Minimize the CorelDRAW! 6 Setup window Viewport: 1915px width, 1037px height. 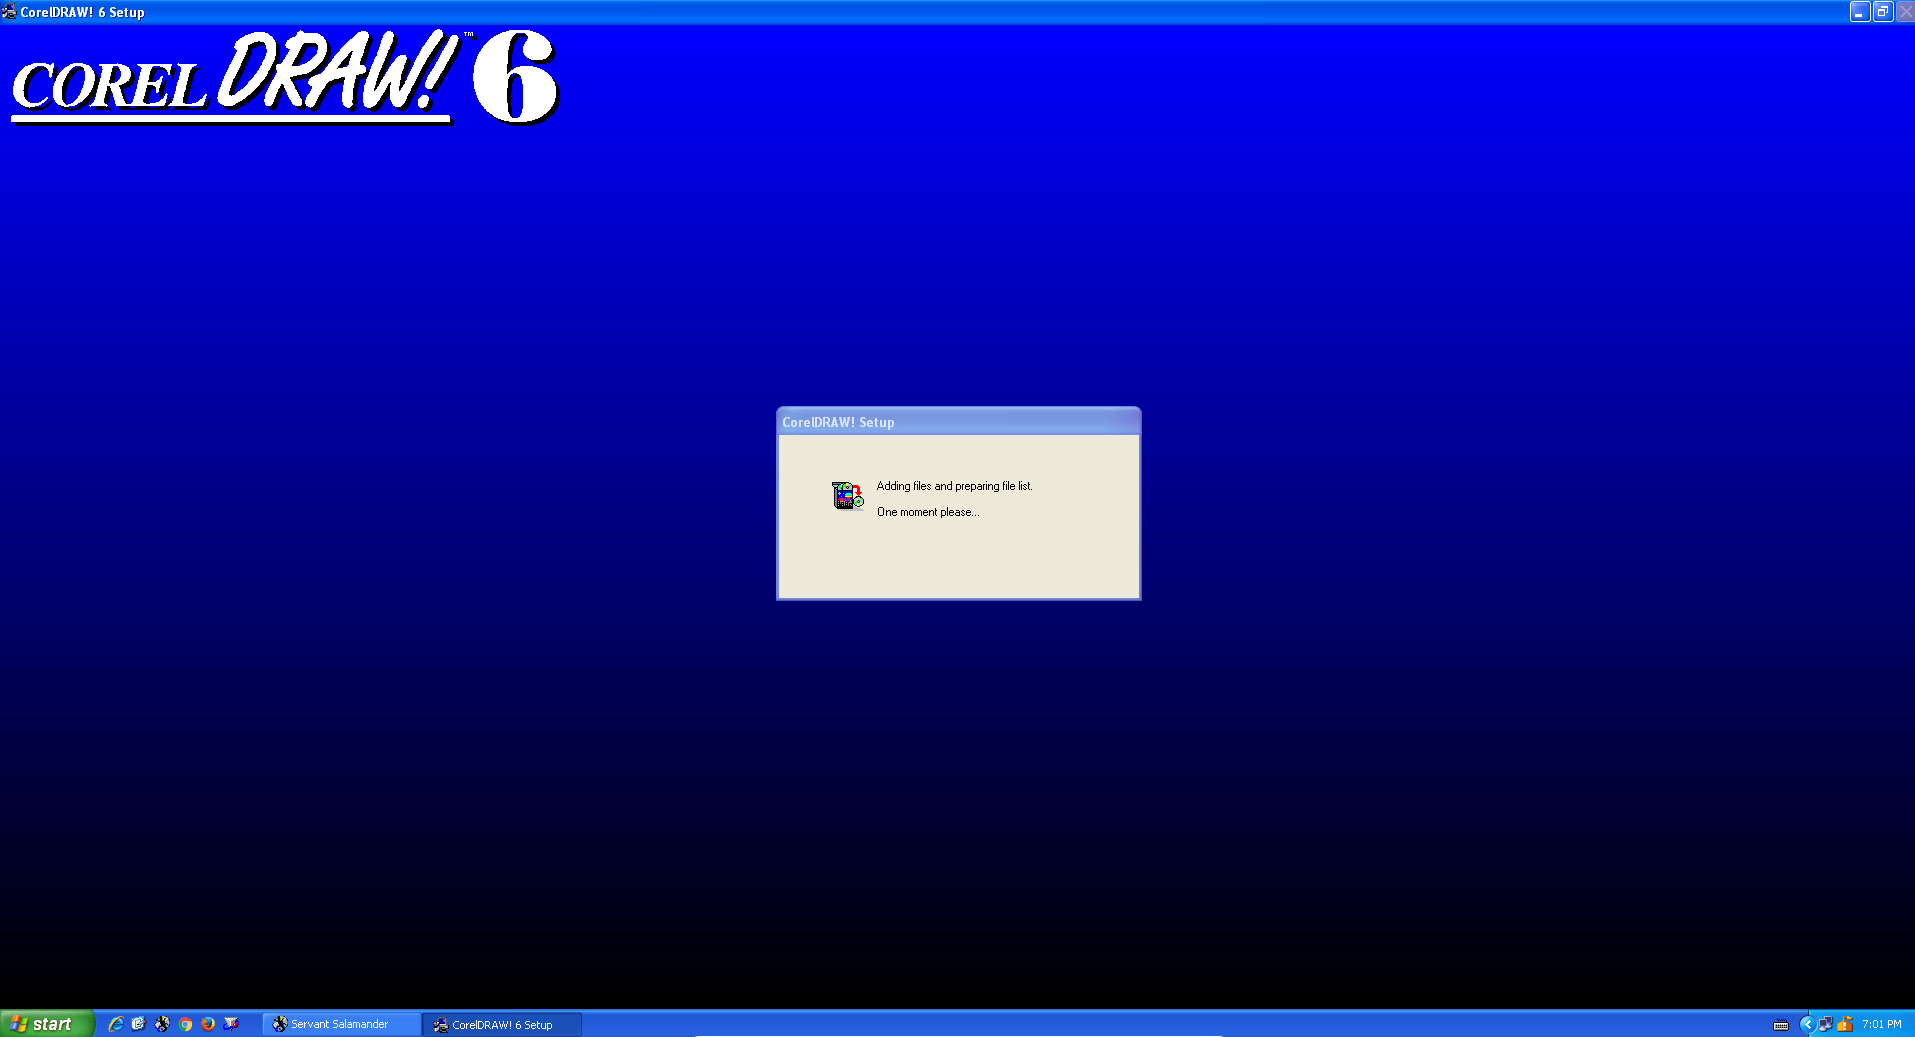coord(1859,12)
